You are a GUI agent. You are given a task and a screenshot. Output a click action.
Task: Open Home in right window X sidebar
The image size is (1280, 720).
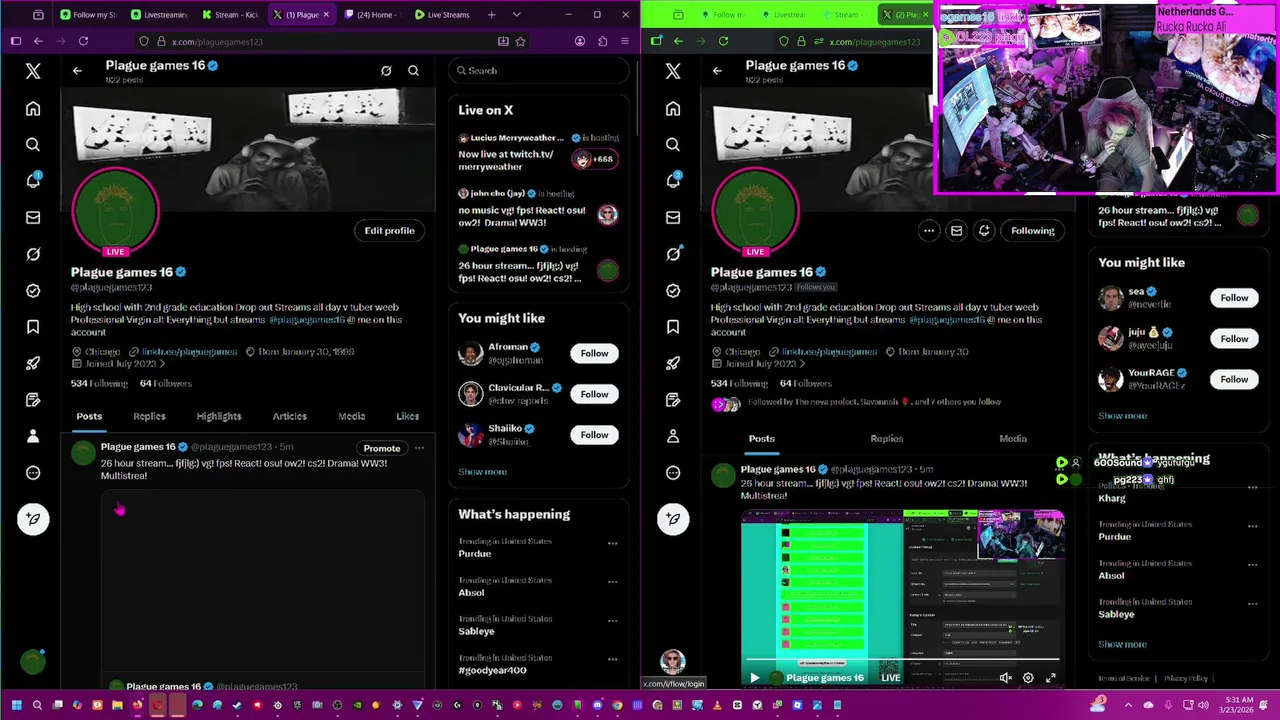(673, 109)
